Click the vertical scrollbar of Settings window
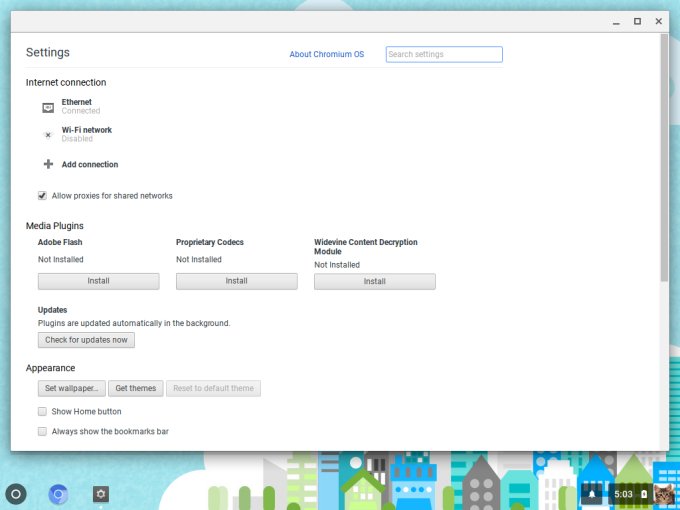 (664, 158)
